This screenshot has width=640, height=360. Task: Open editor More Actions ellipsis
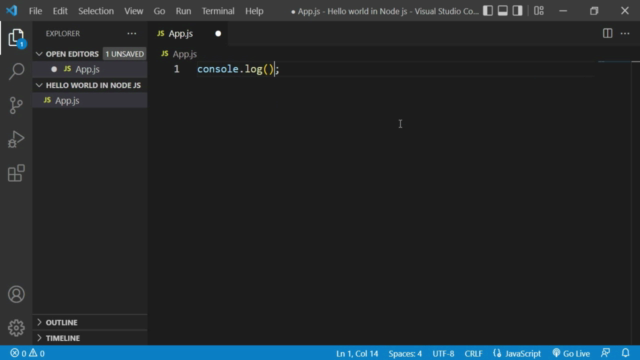625,33
